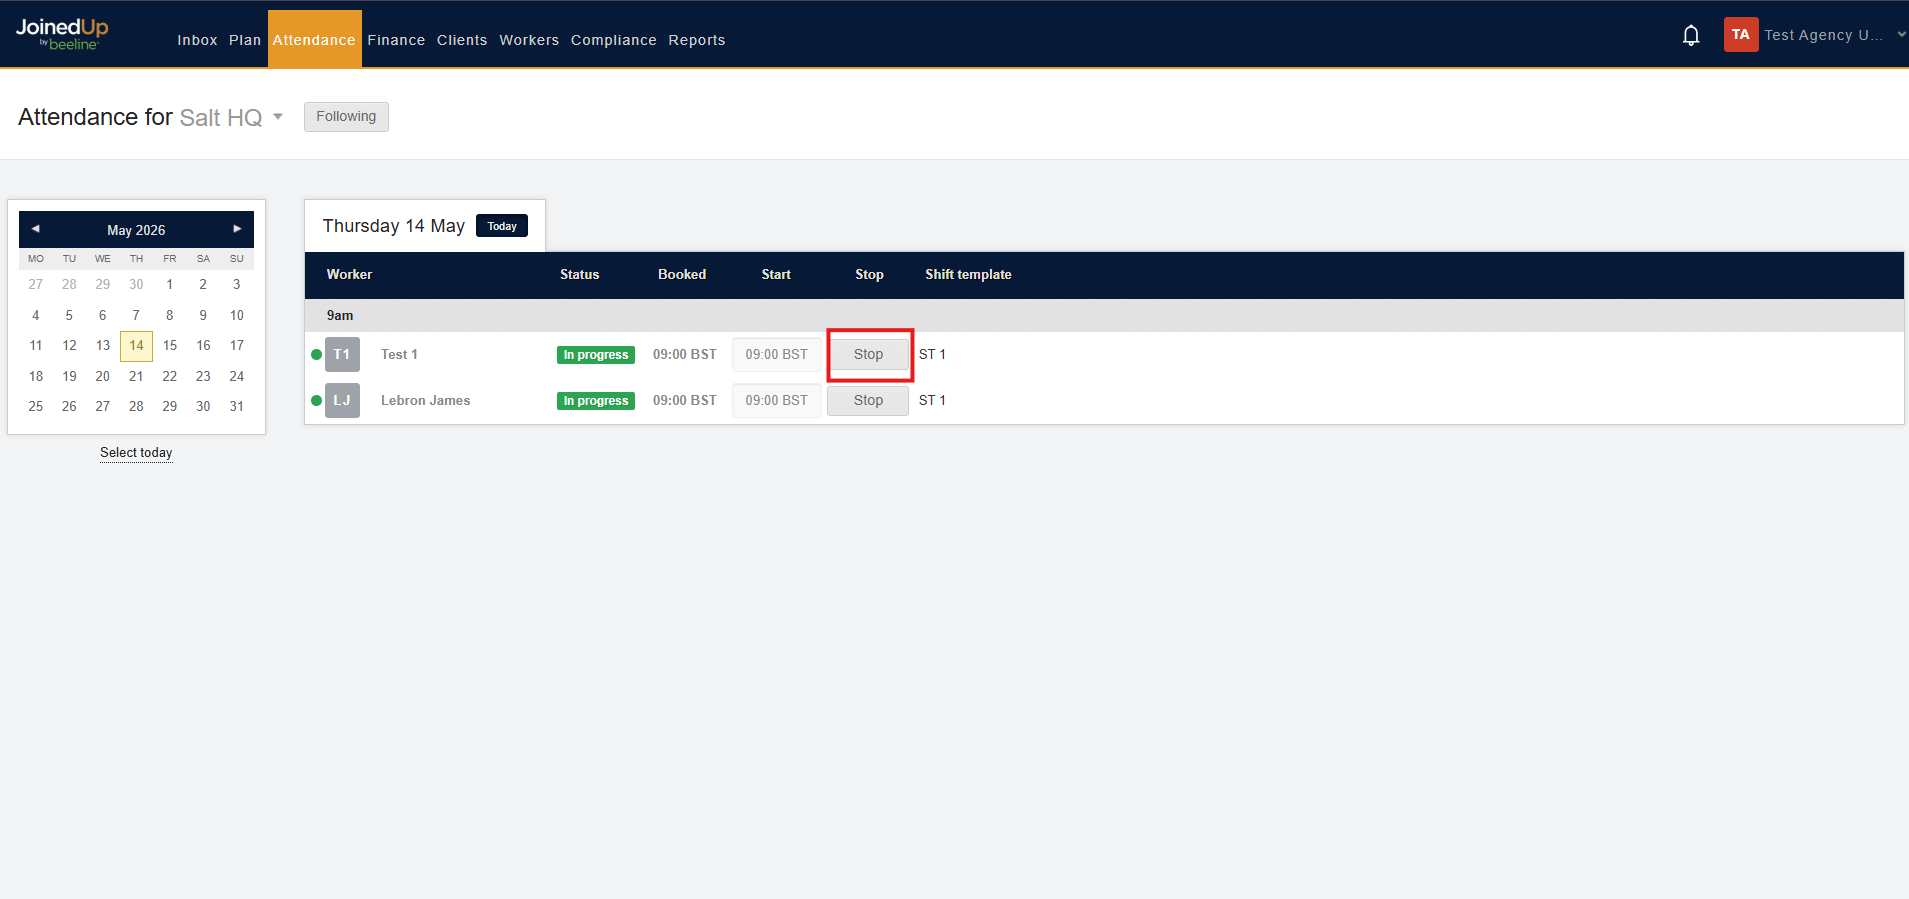Screen dimensions: 1909x899
Task: Click green status dot beside Lebron James
Action: [x=316, y=400]
